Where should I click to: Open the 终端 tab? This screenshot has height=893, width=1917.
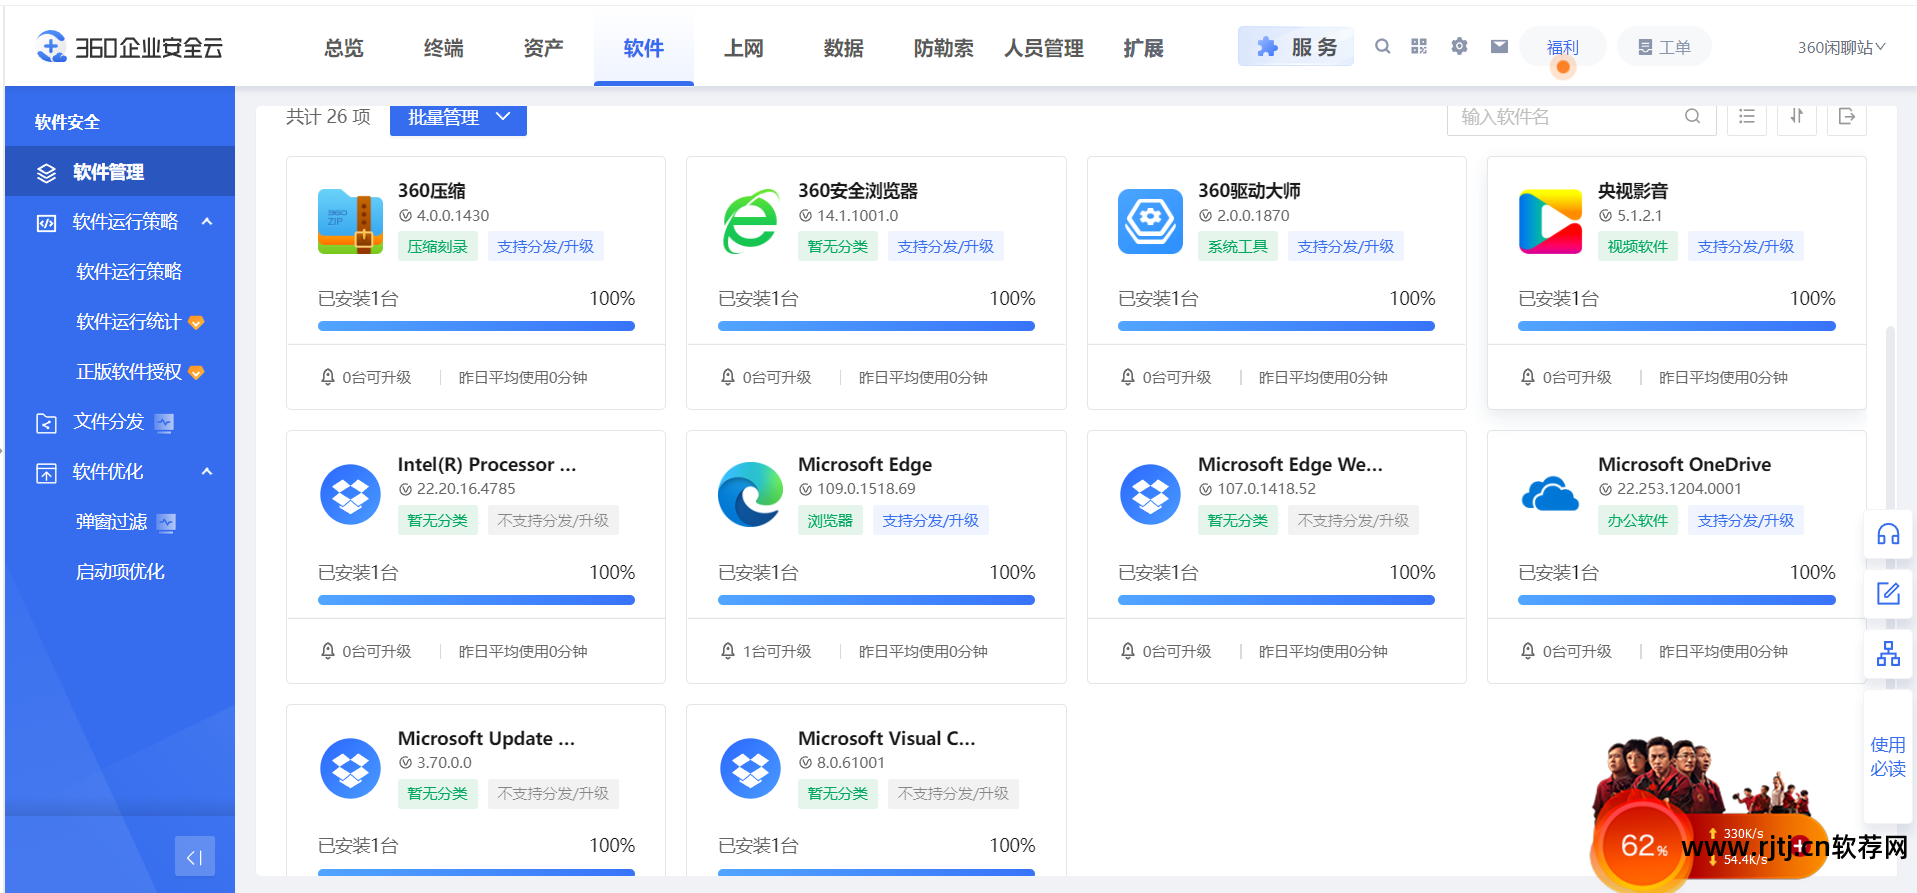[x=444, y=48]
